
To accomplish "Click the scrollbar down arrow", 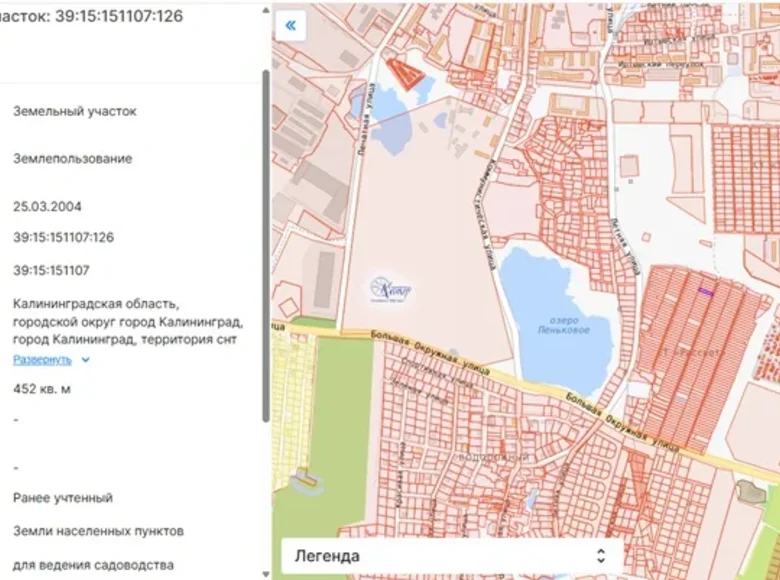I will click(265, 573).
